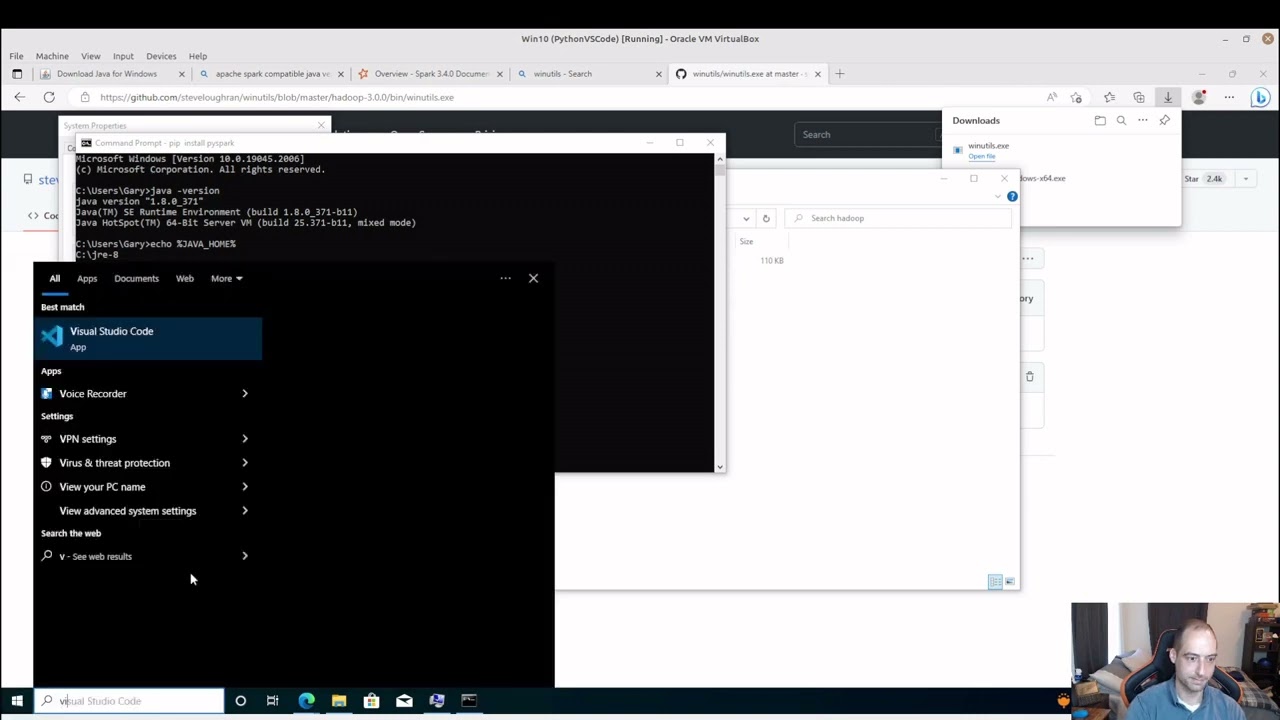Open Downloads folder icon in Downloads panel
1280x720 pixels.
[1100, 120]
